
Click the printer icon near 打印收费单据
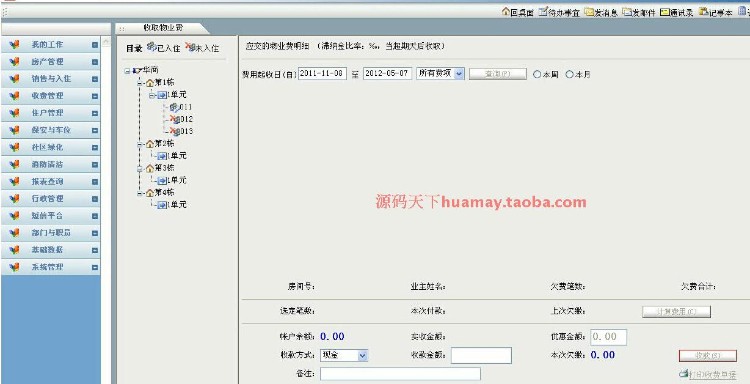[684, 373]
